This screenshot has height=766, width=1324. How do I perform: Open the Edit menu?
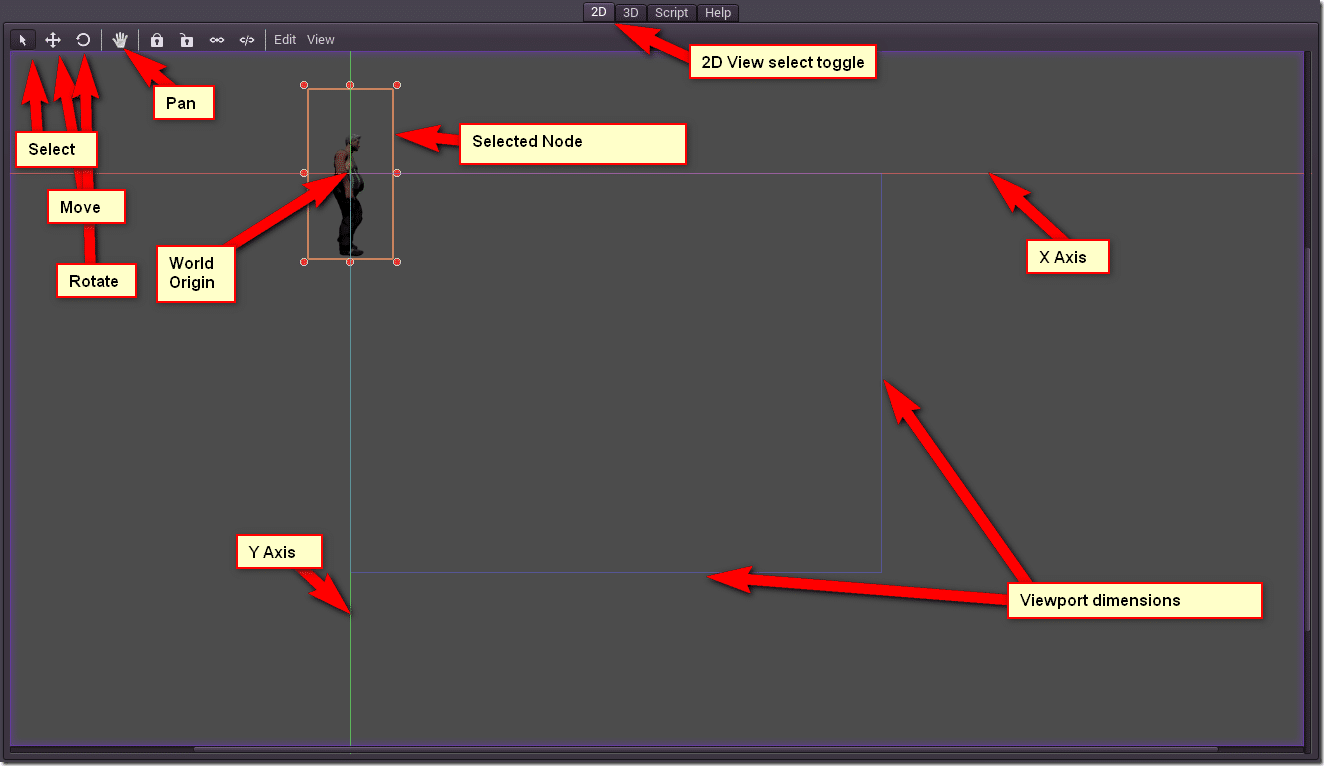(x=284, y=39)
